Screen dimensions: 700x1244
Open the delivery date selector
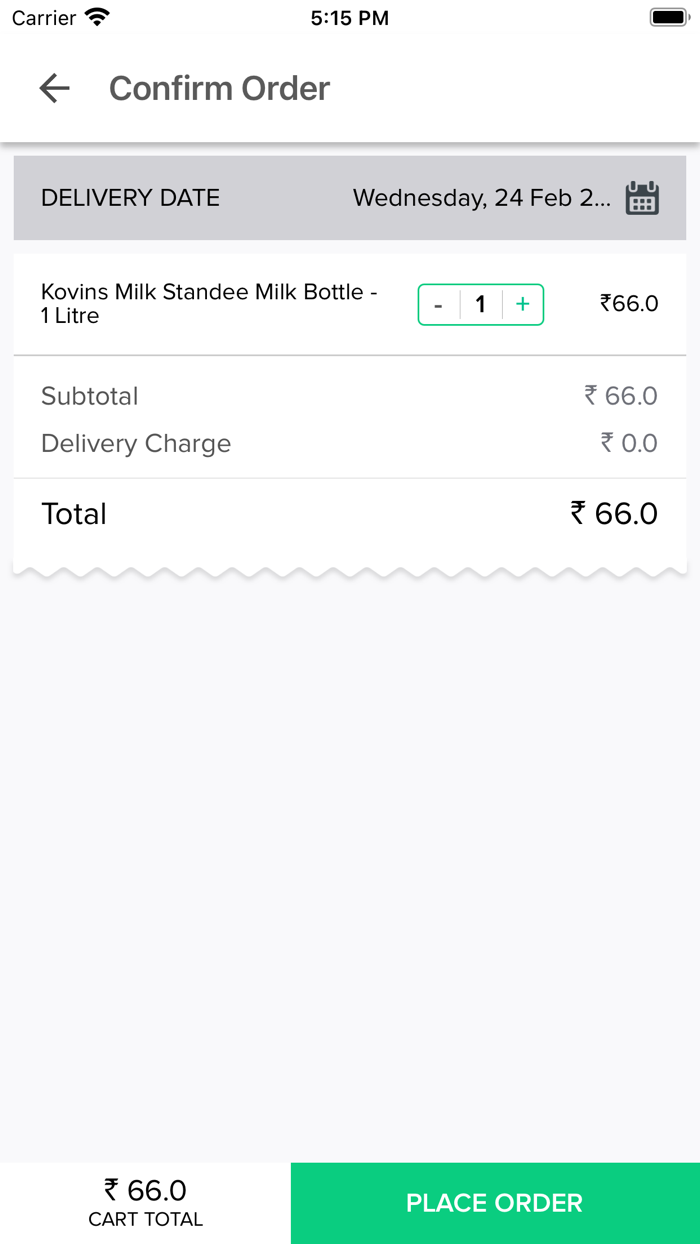point(350,198)
